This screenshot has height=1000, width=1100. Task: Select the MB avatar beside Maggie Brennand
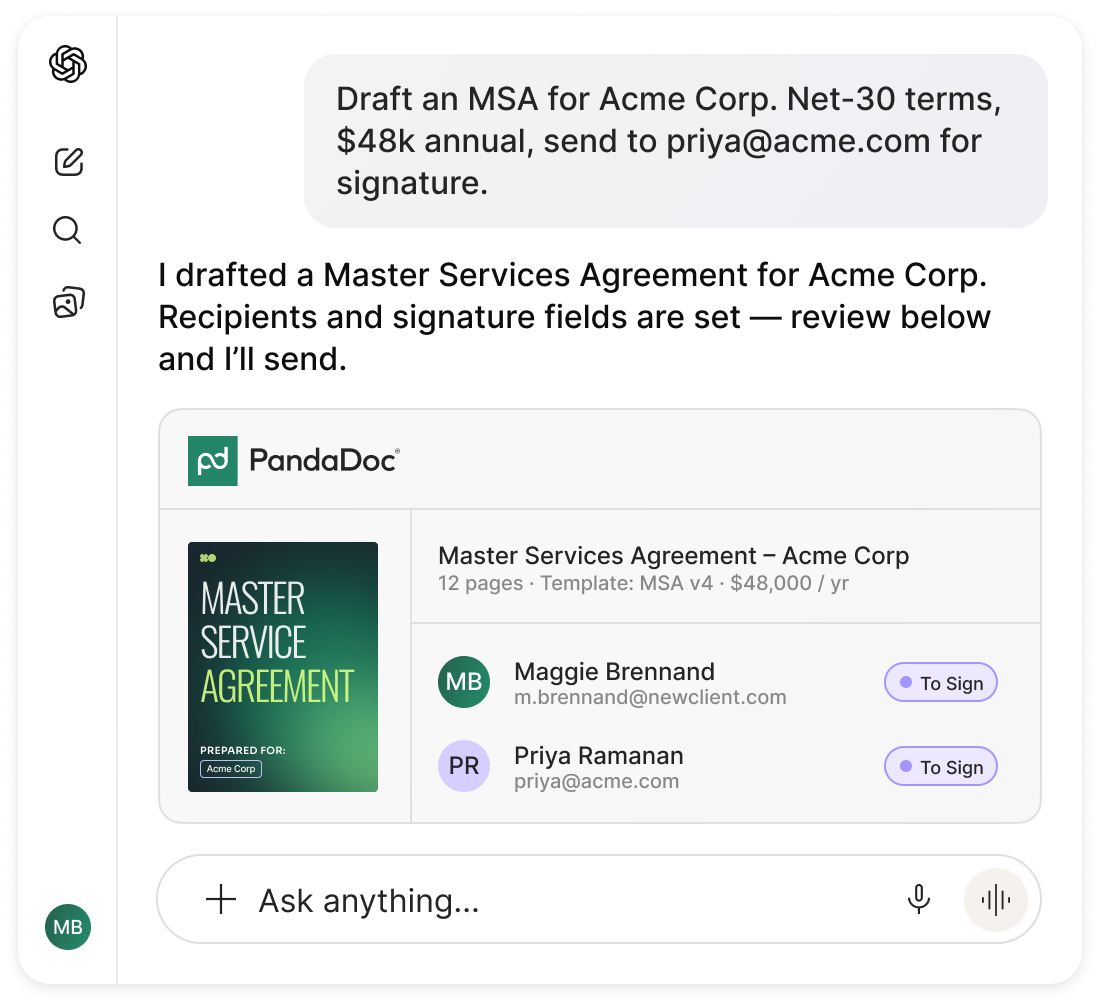pyautogui.click(x=464, y=681)
